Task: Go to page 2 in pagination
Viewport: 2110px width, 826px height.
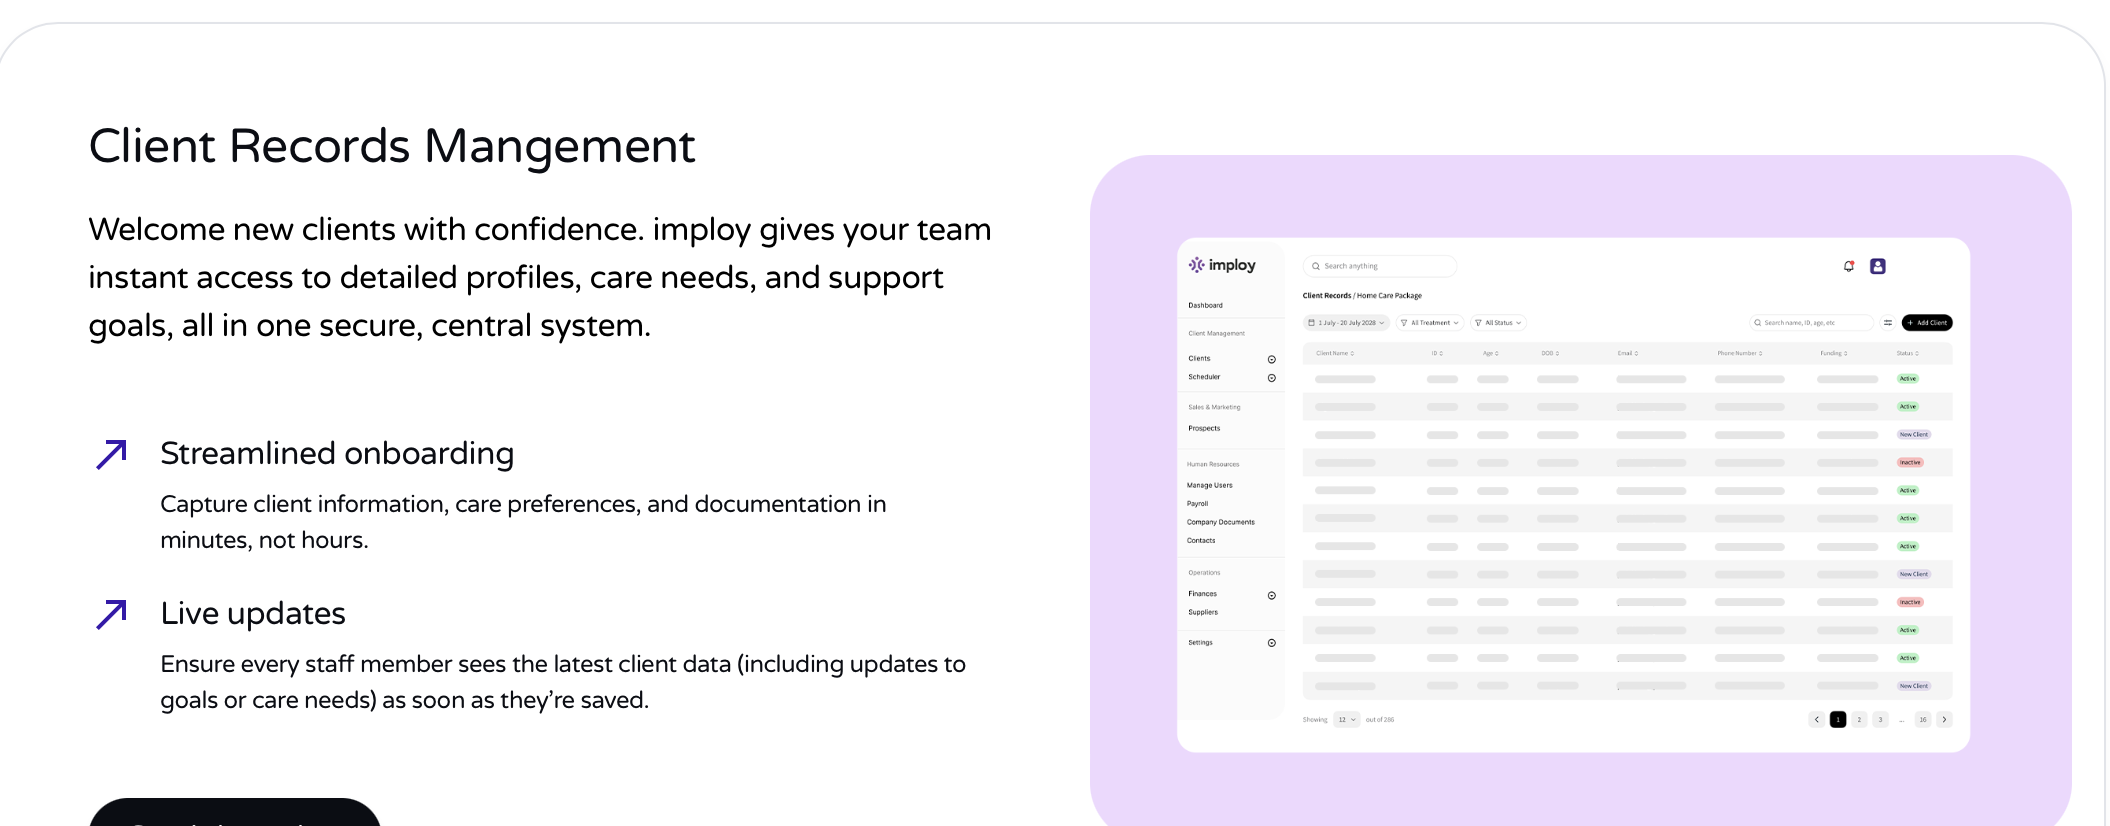Action: (x=1859, y=719)
